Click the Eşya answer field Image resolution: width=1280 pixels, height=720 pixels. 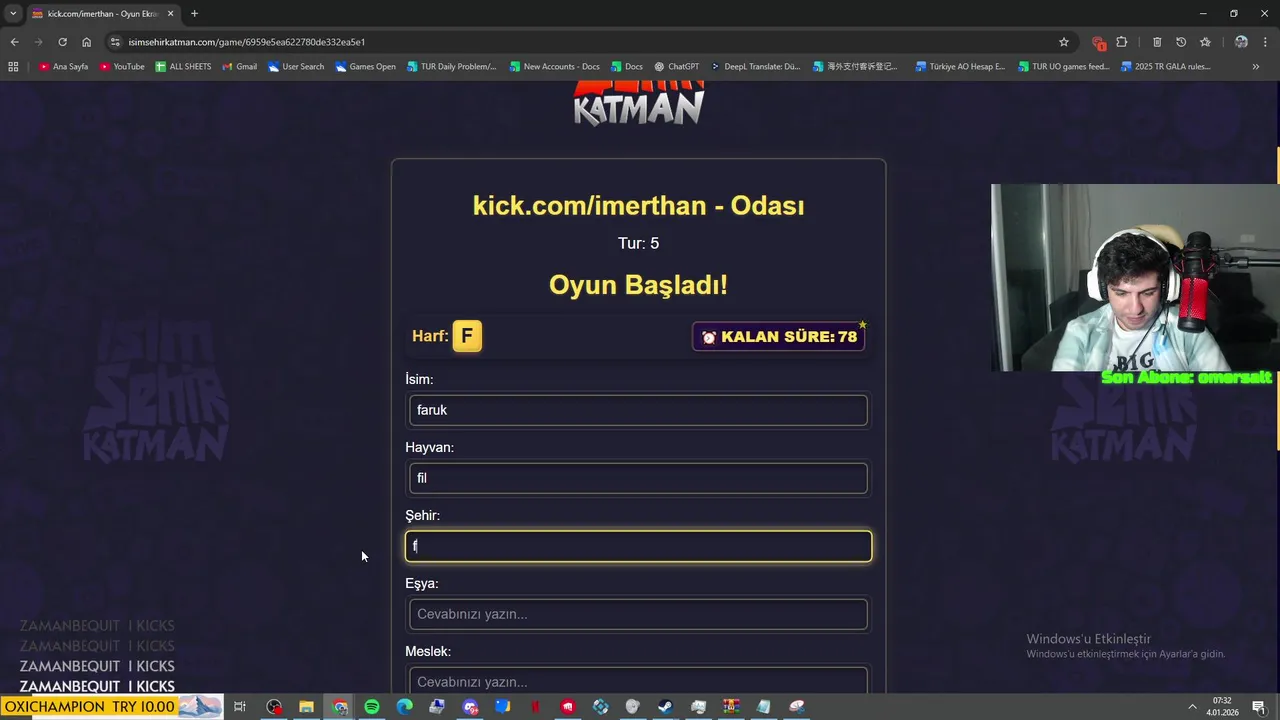[638, 614]
